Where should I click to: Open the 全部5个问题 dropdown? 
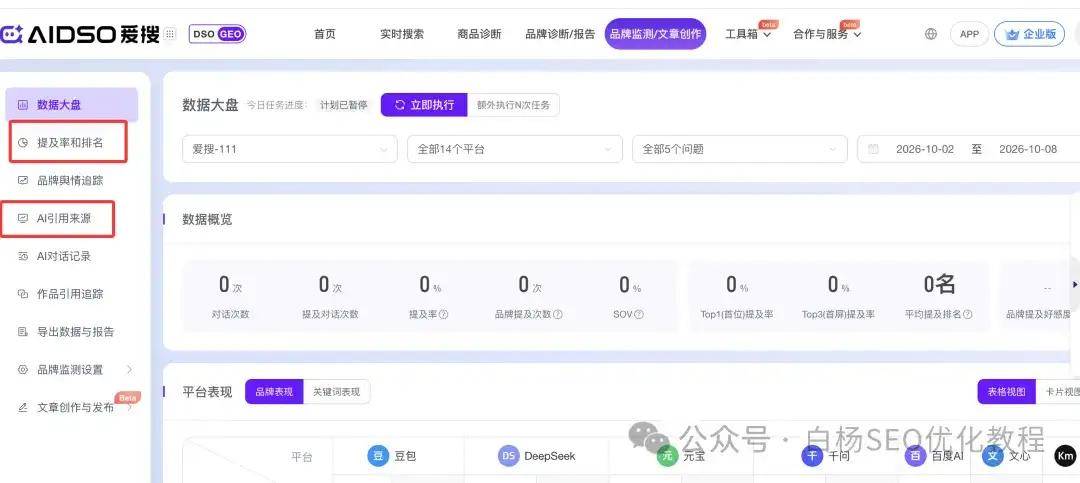pyautogui.click(x=740, y=149)
